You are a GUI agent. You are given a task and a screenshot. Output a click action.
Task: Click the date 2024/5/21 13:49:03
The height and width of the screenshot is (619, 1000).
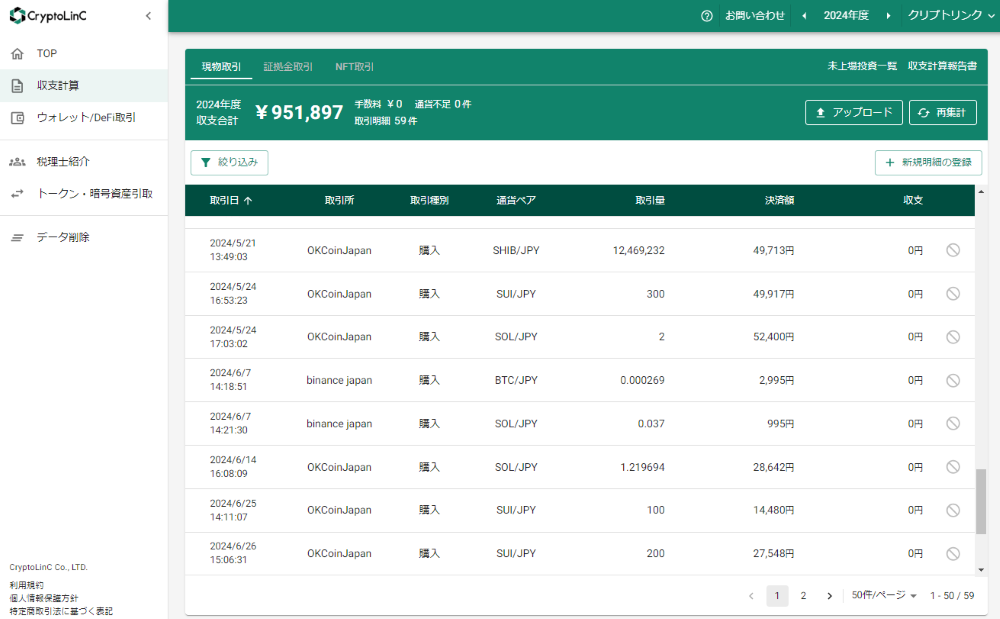pos(233,250)
